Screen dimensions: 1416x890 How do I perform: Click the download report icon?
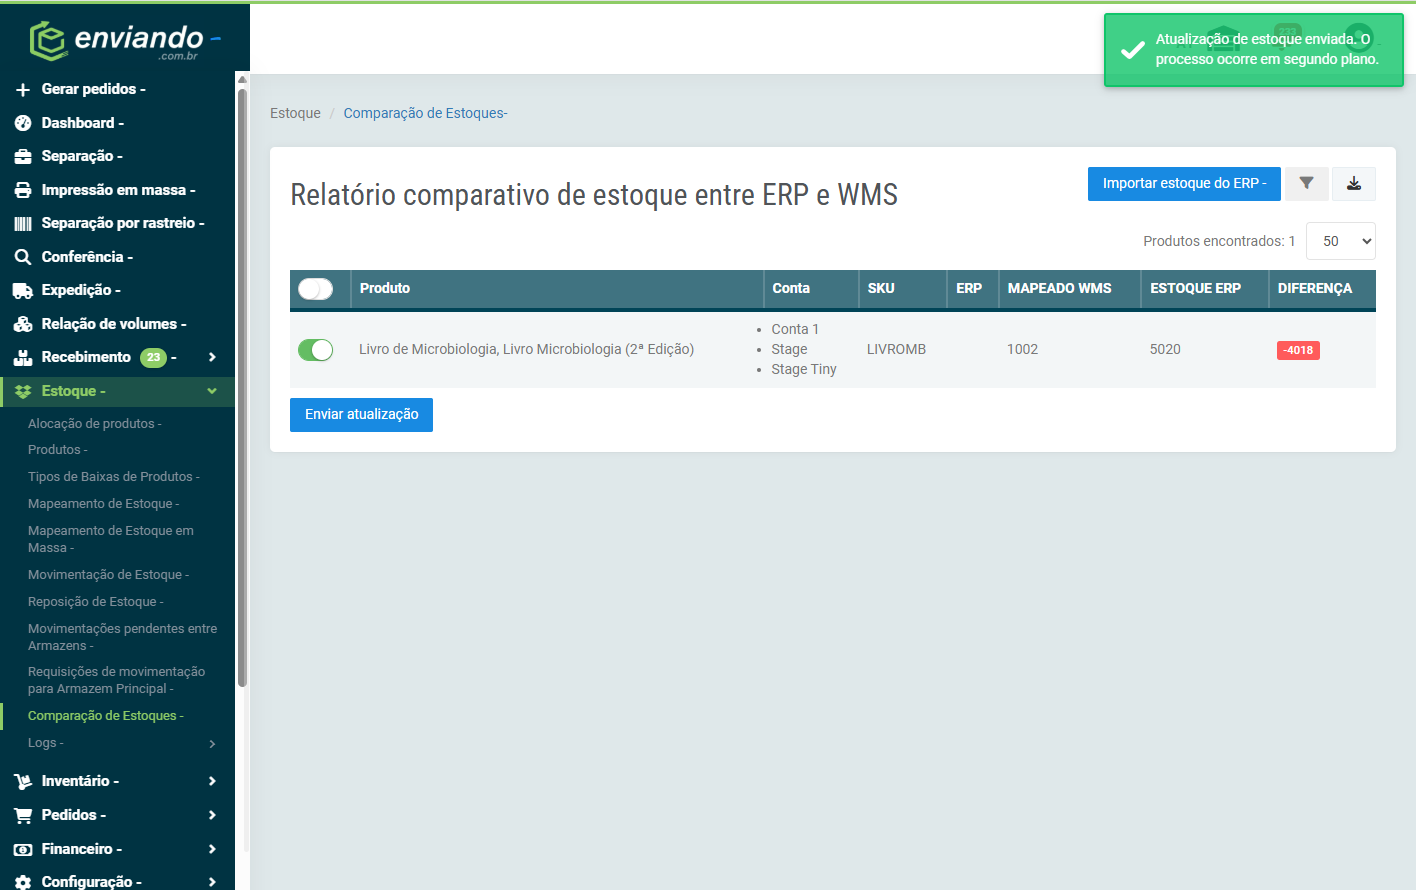click(x=1354, y=184)
